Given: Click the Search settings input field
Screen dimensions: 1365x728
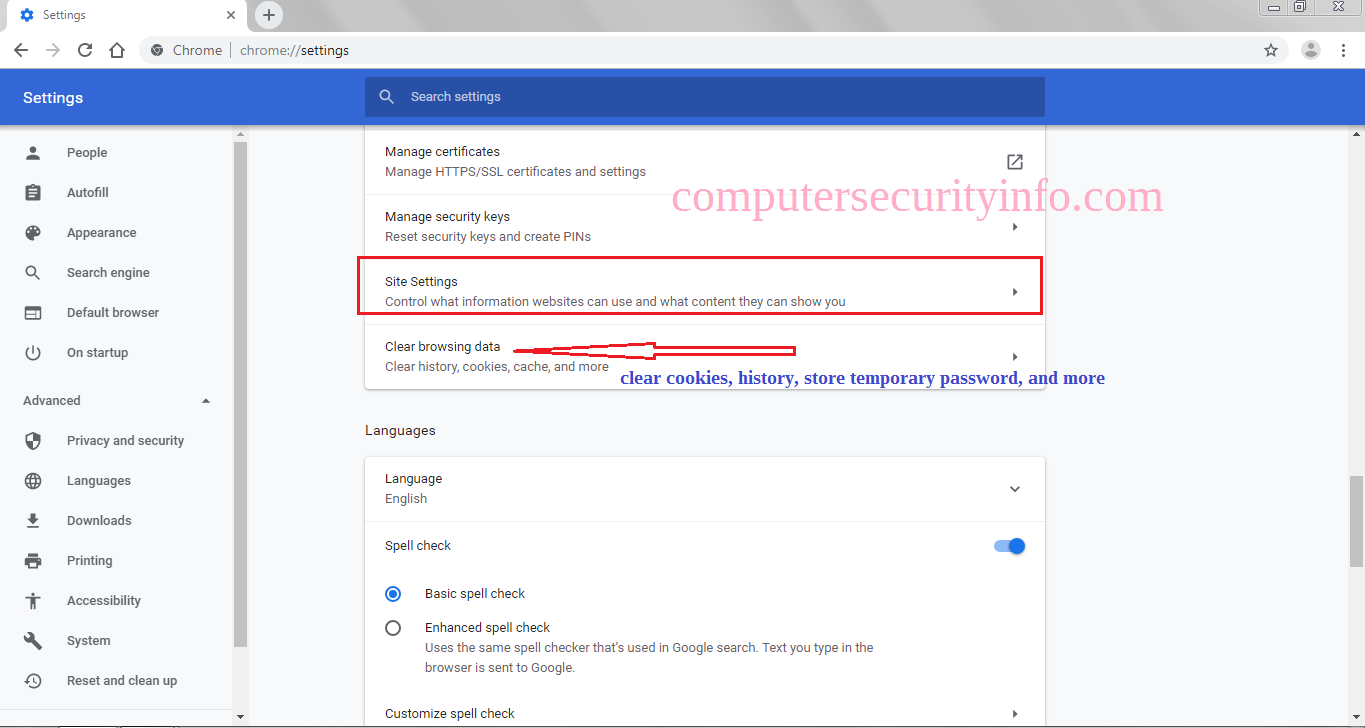Looking at the screenshot, I should click(705, 97).
